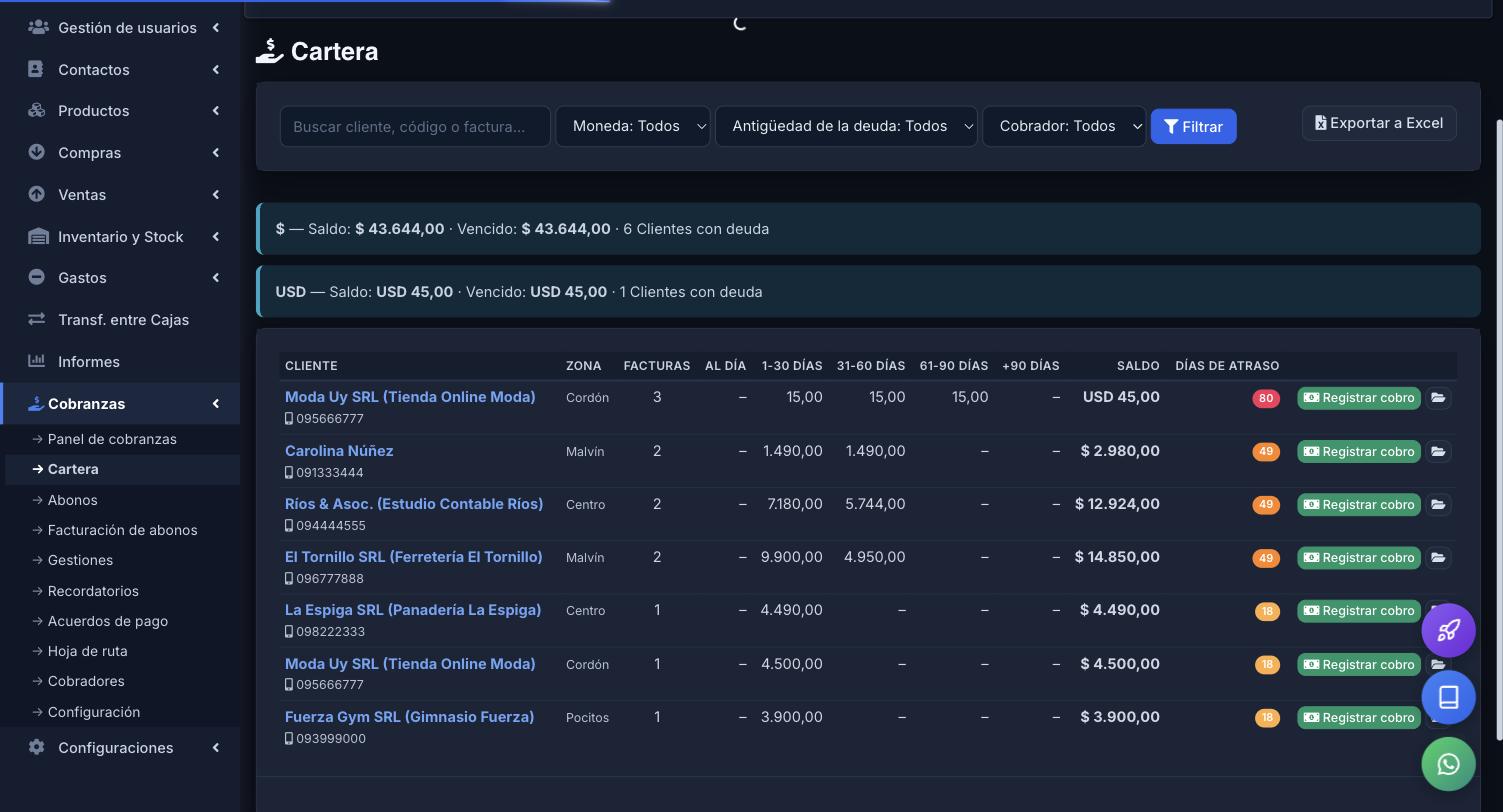Image resolution: width=1503 pixels, height=812 pixels.
Task: Open folder icon for USD 45,00 row
Action: [1438, 397]
